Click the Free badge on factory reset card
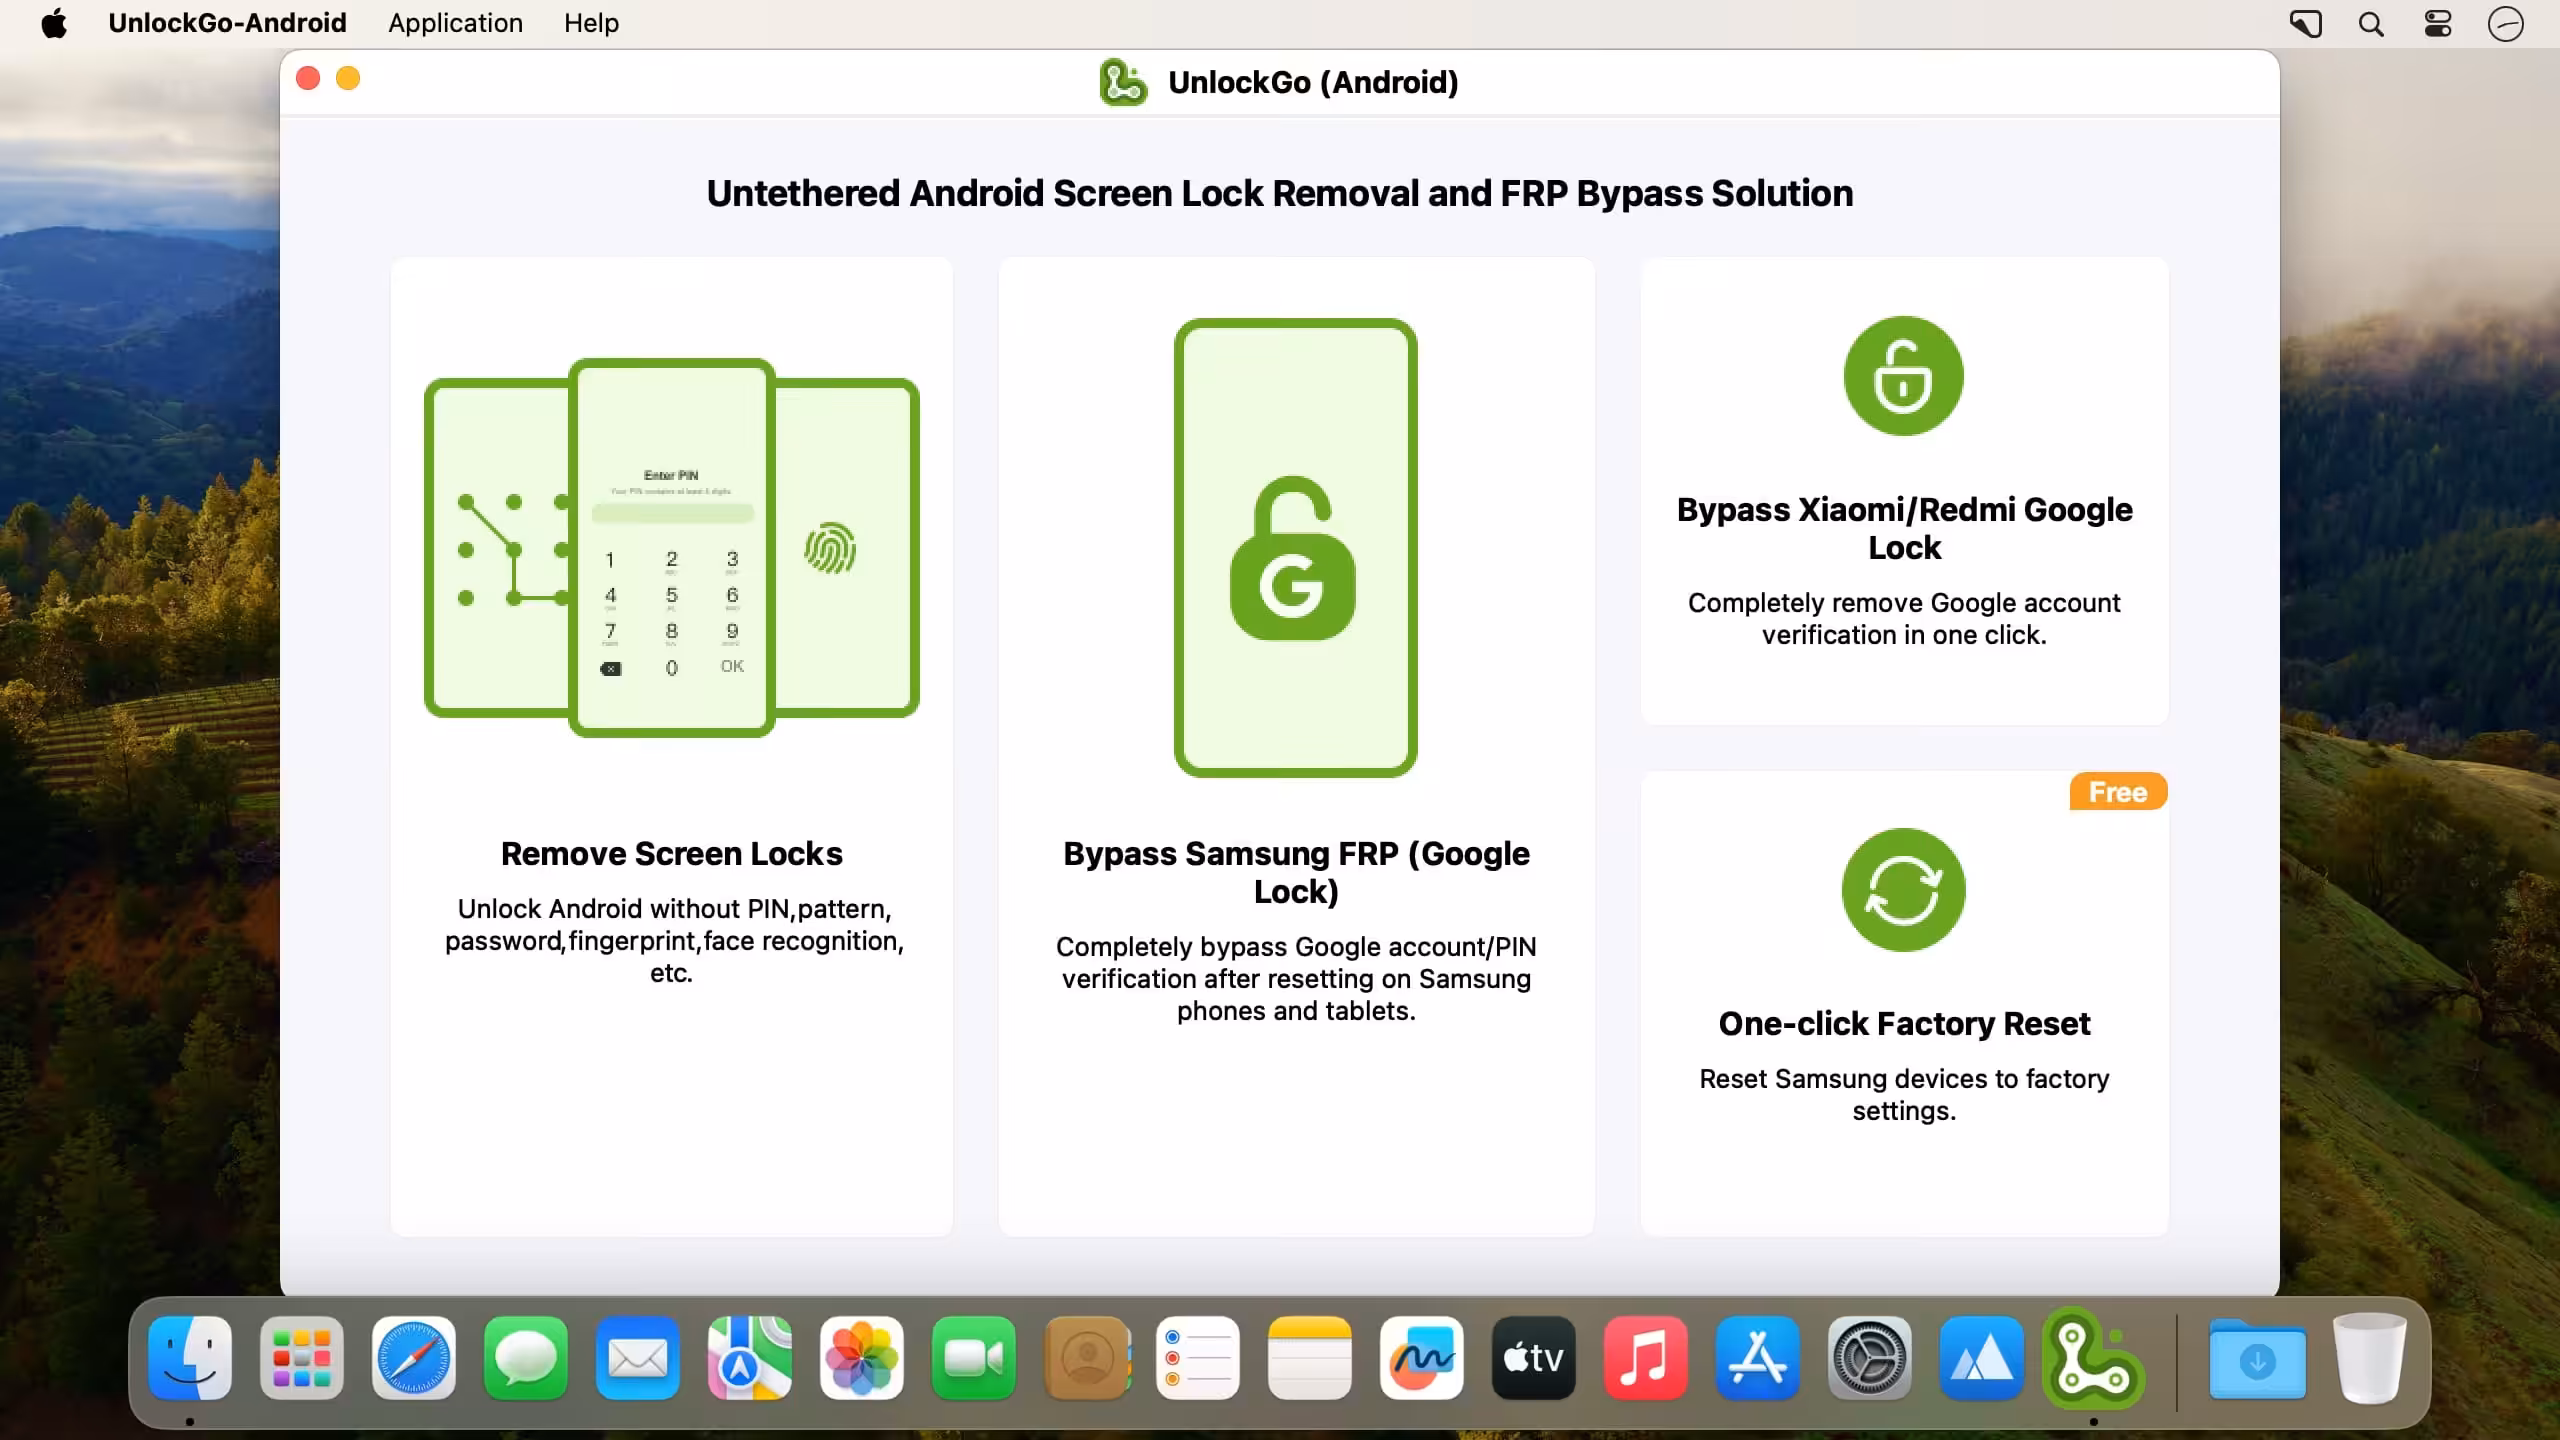Screen dimensions: 2560x1440 coord(2118,791)
